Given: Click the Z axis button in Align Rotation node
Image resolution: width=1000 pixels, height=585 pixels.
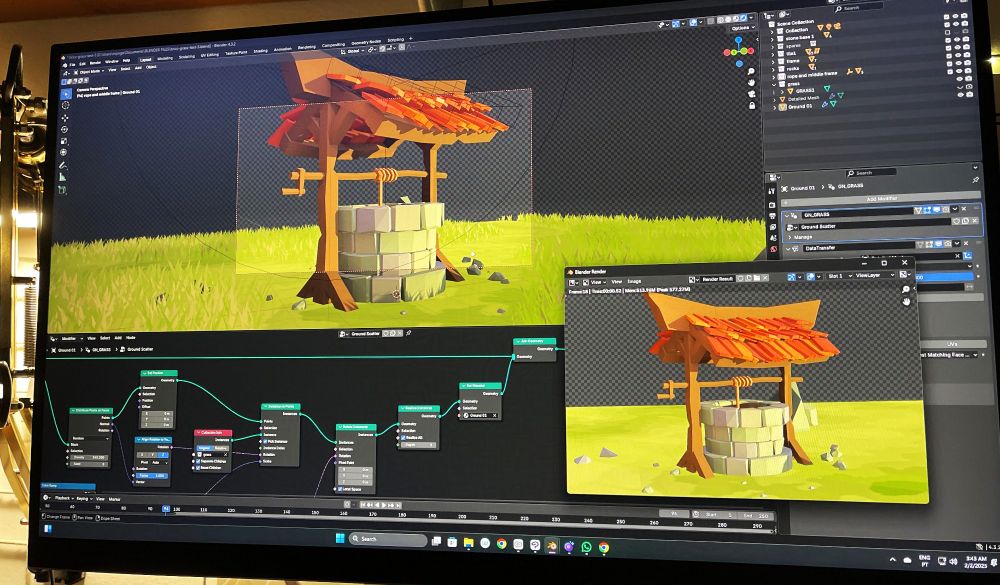Looking at the screenshot, I should point(163,455).
